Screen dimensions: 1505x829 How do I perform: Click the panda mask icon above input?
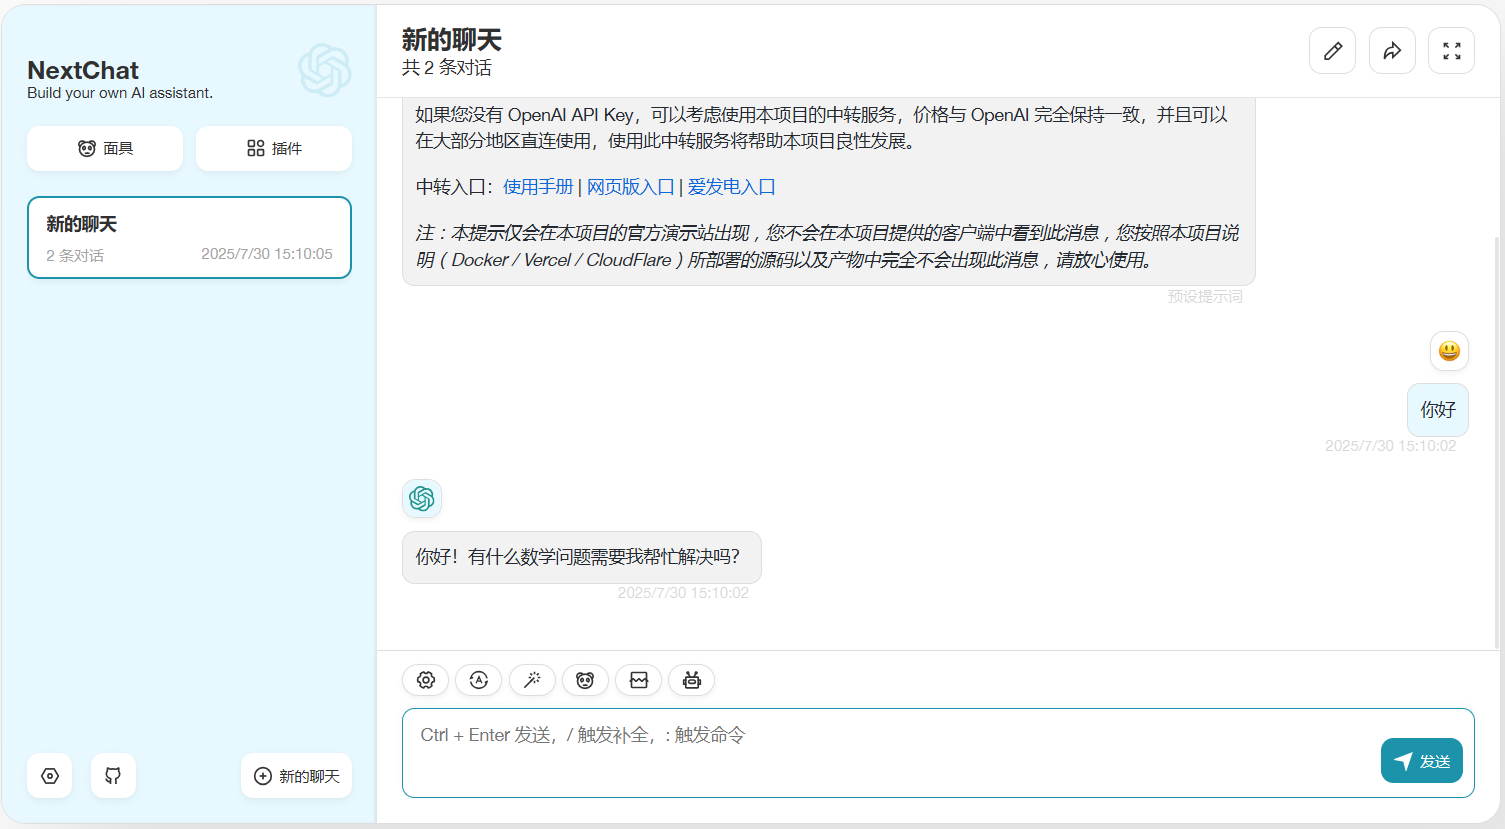(x=585, y=680)
